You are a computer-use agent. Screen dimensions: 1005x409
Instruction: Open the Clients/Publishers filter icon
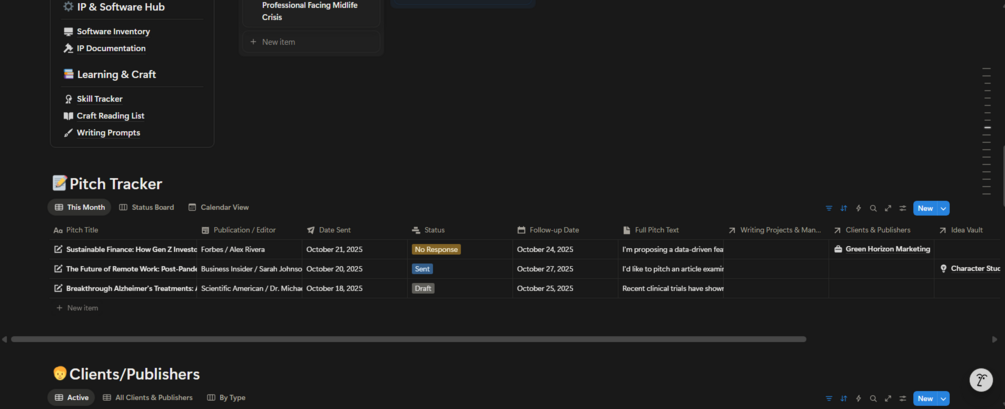tap(829, 398)
